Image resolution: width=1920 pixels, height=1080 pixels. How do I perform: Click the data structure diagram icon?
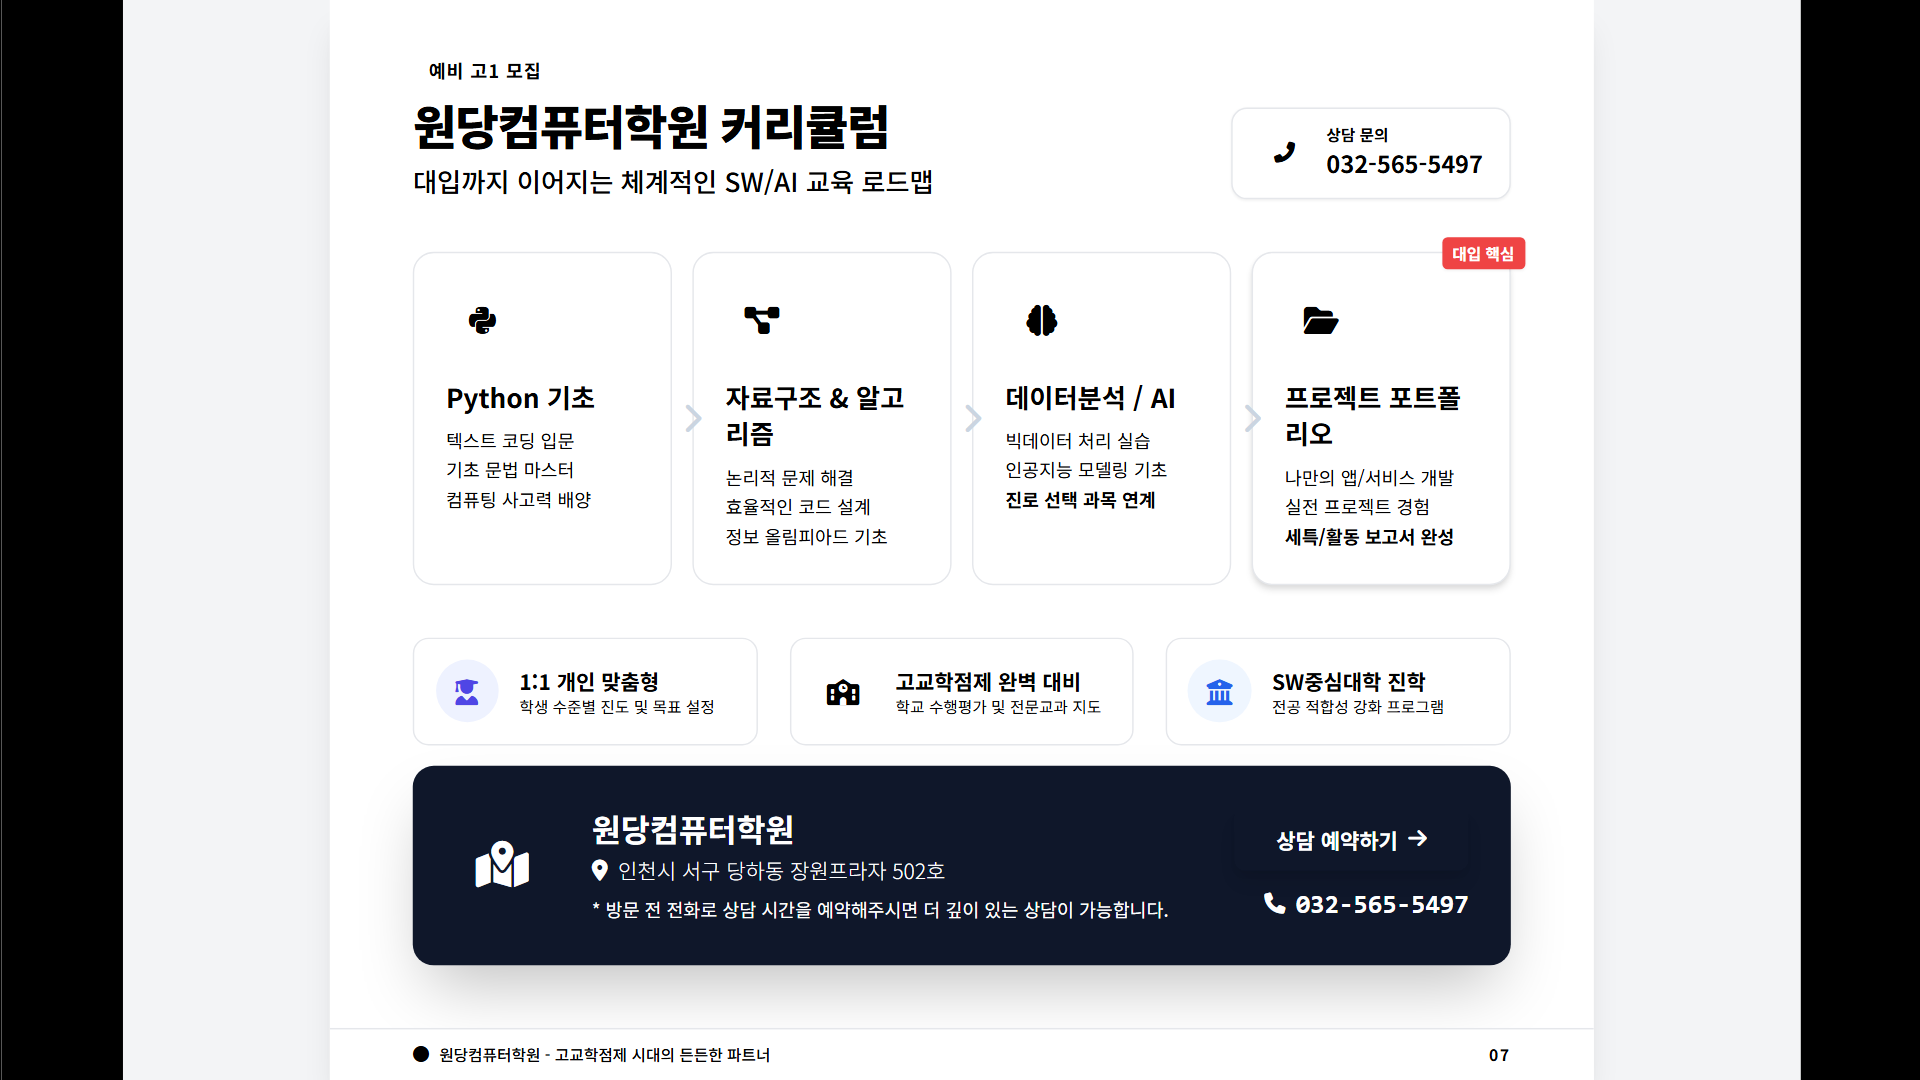[761, 320]
